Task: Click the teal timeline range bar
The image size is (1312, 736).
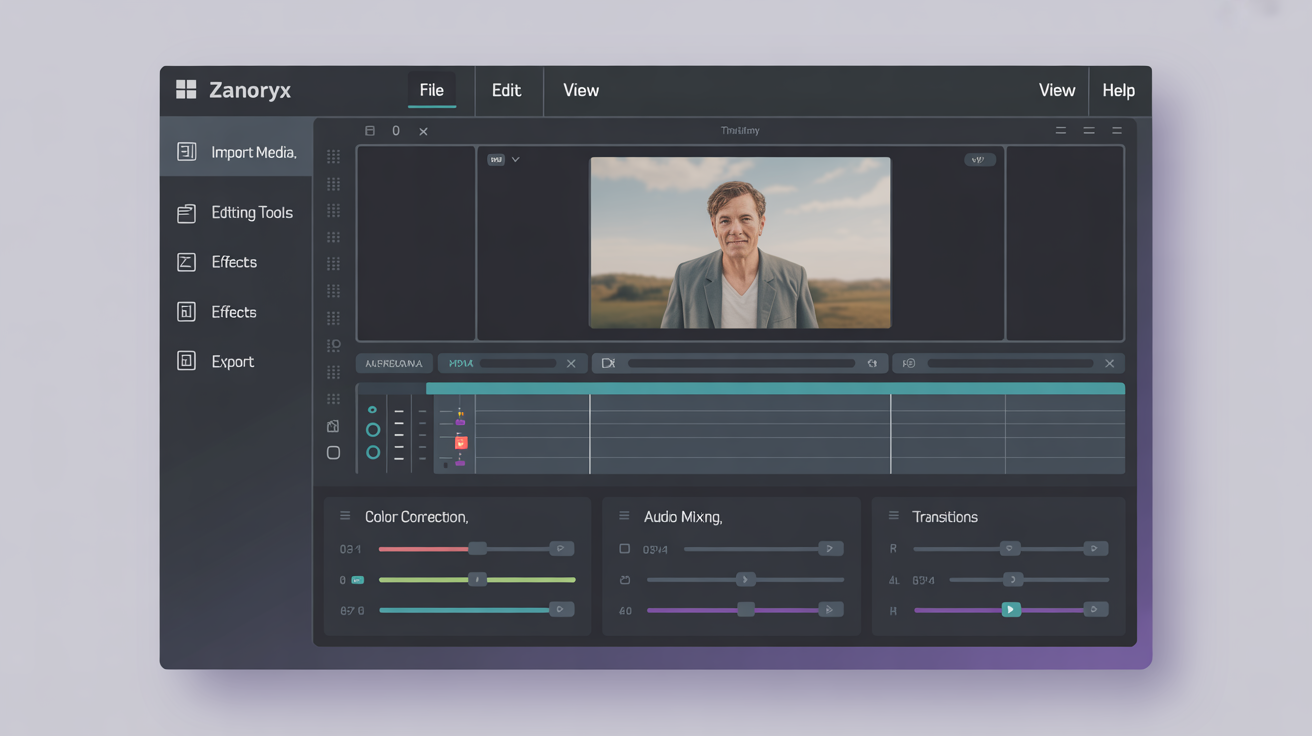Action: [775, 388]
